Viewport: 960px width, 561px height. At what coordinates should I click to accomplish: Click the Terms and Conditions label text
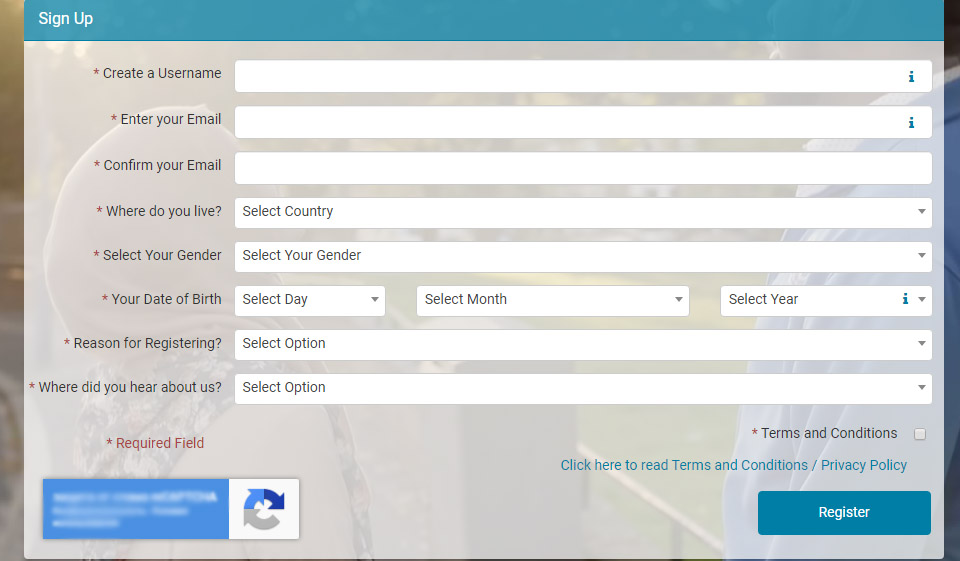pyautogui.click(x=829, y=434)
